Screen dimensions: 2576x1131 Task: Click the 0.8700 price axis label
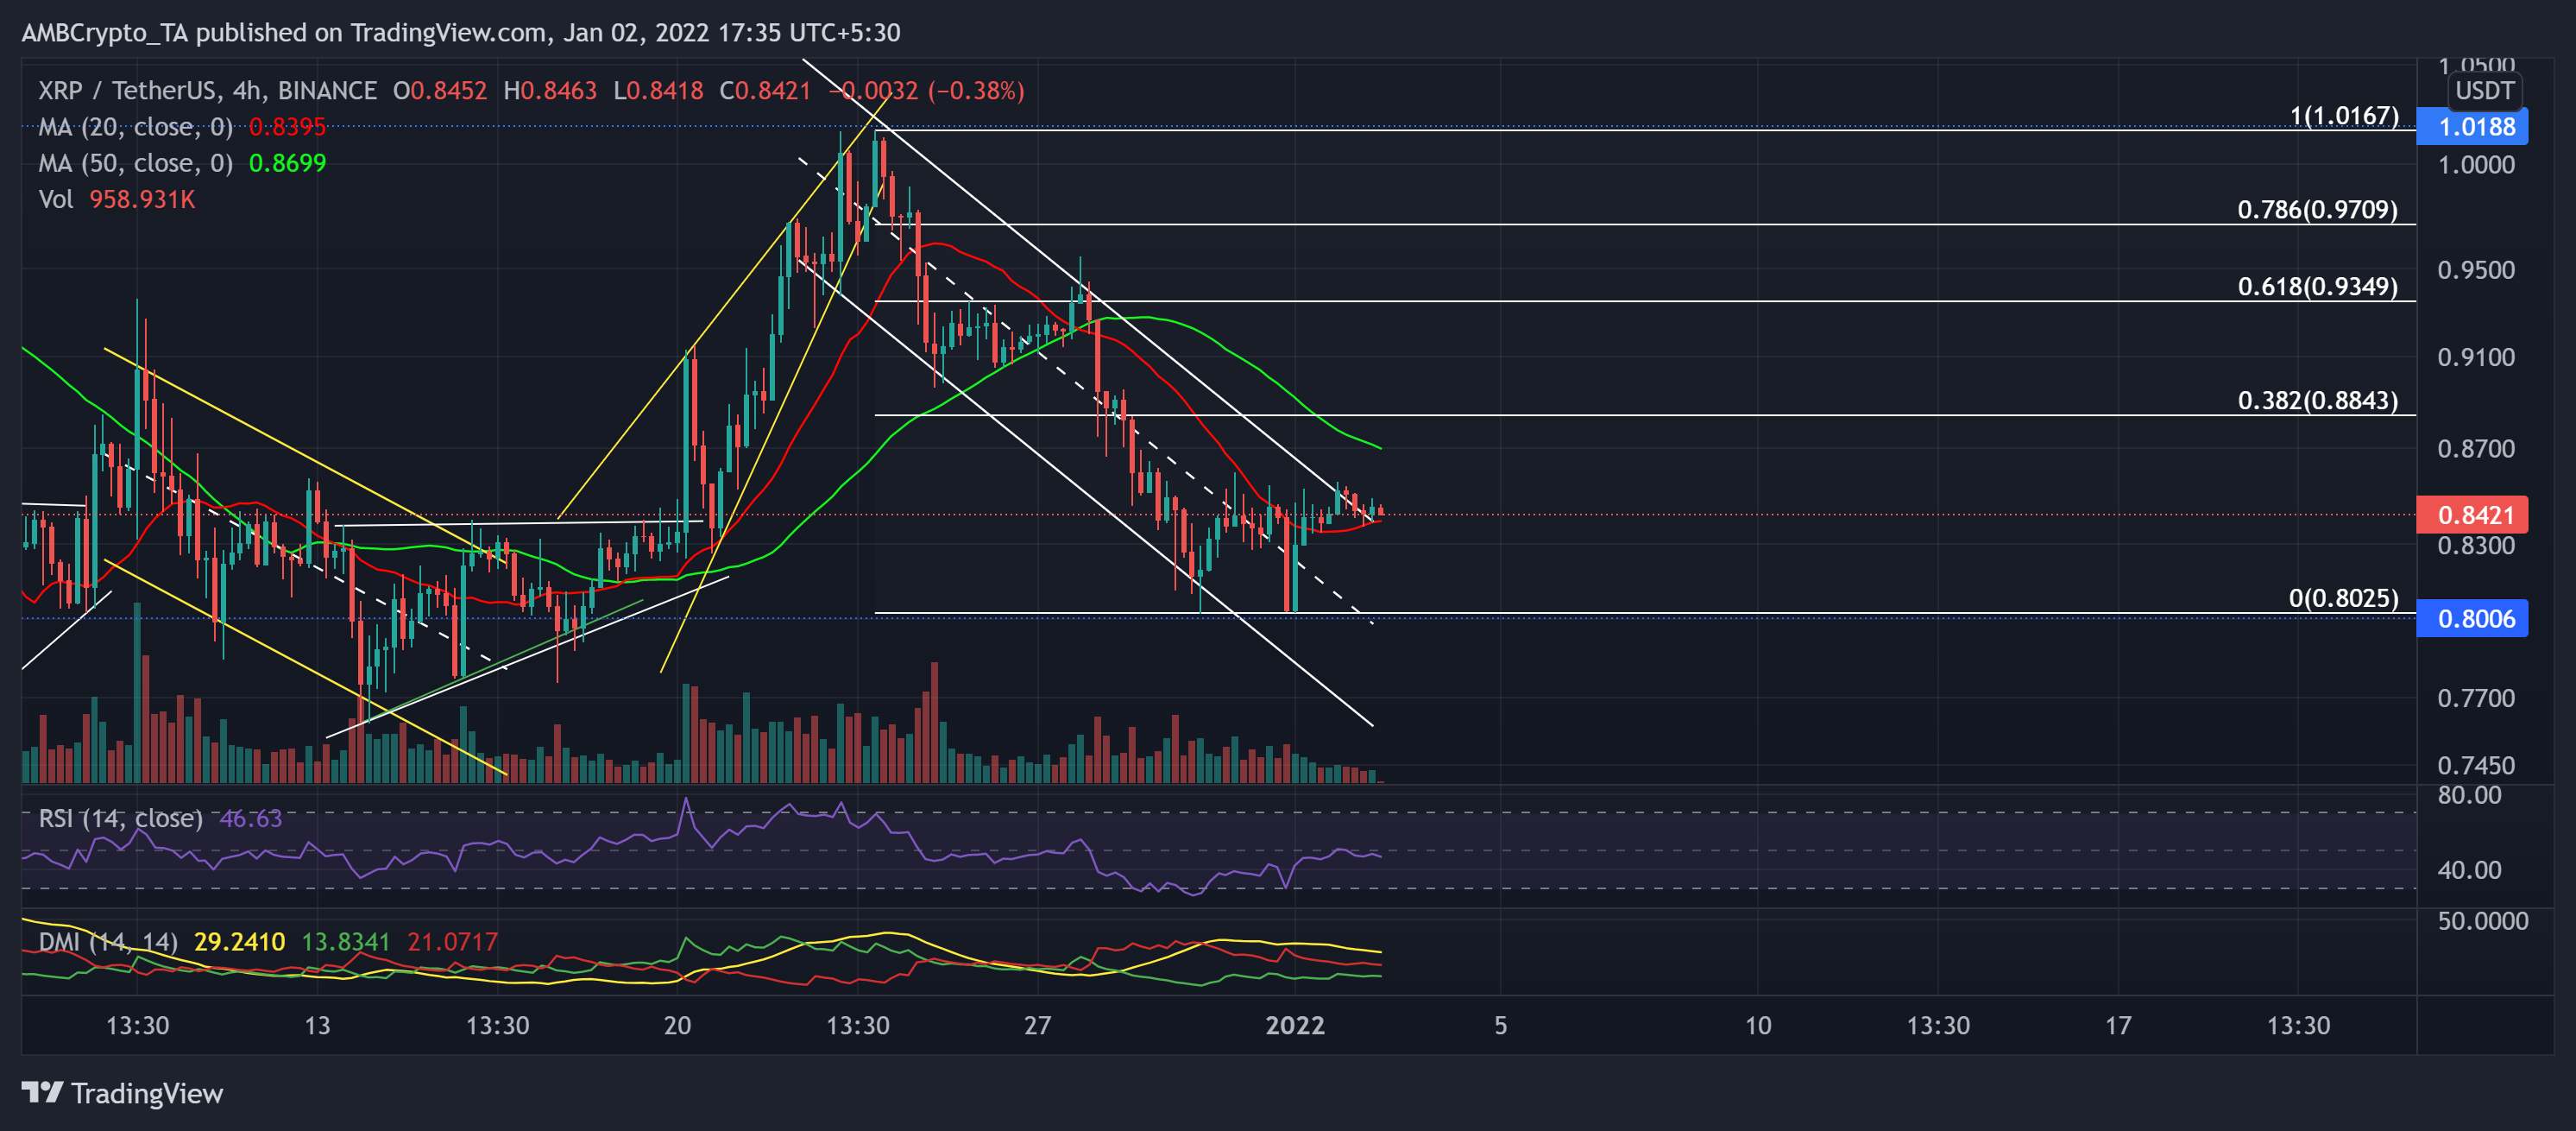[2475, 448]
